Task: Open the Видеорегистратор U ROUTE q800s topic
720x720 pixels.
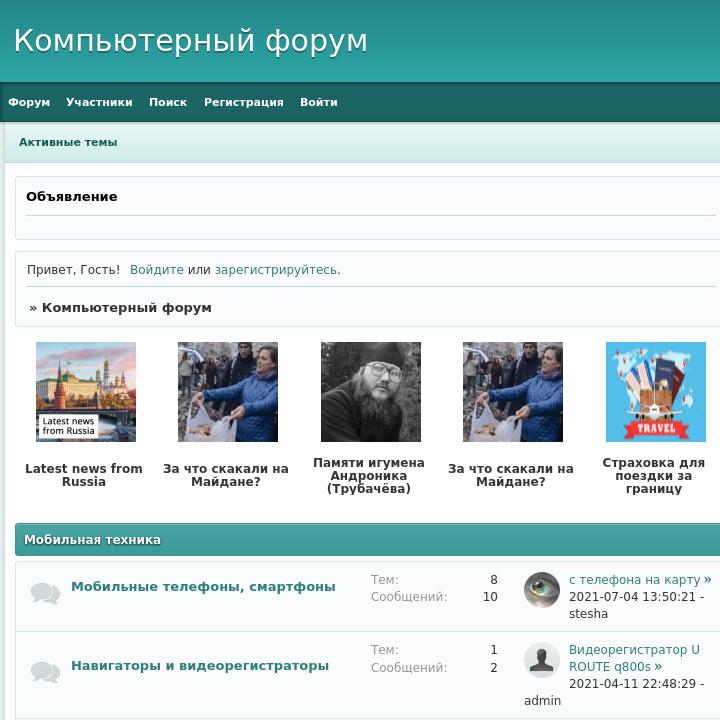Action: (634, 658)
